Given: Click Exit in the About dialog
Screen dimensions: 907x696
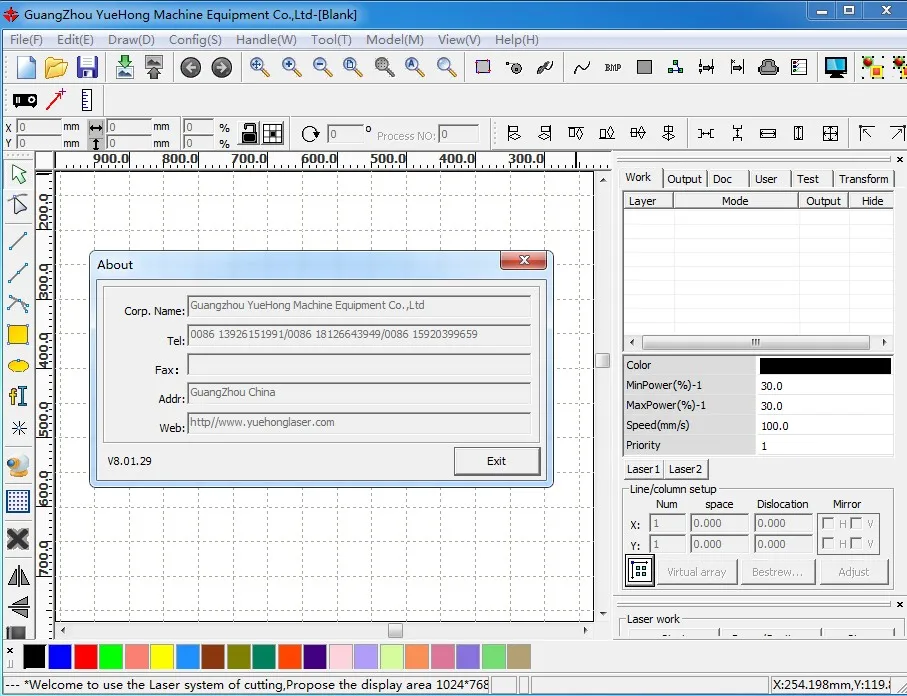Looking at the screenshot, I should (x=496, y=461).
